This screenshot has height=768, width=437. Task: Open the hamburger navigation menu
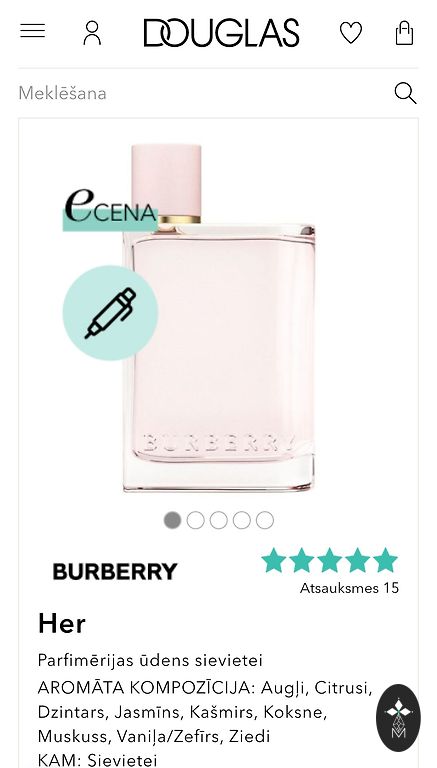(32, 31)
